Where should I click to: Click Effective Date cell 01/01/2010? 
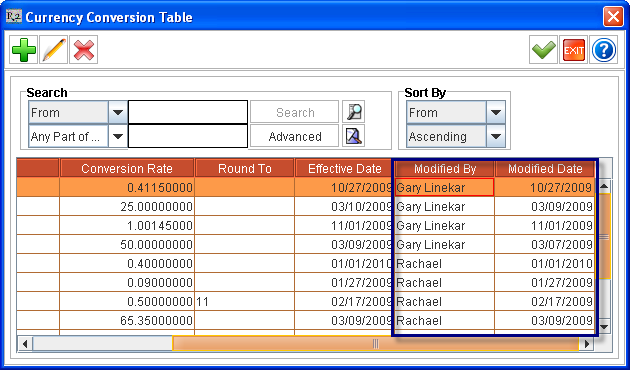click(x=344, y=264)
